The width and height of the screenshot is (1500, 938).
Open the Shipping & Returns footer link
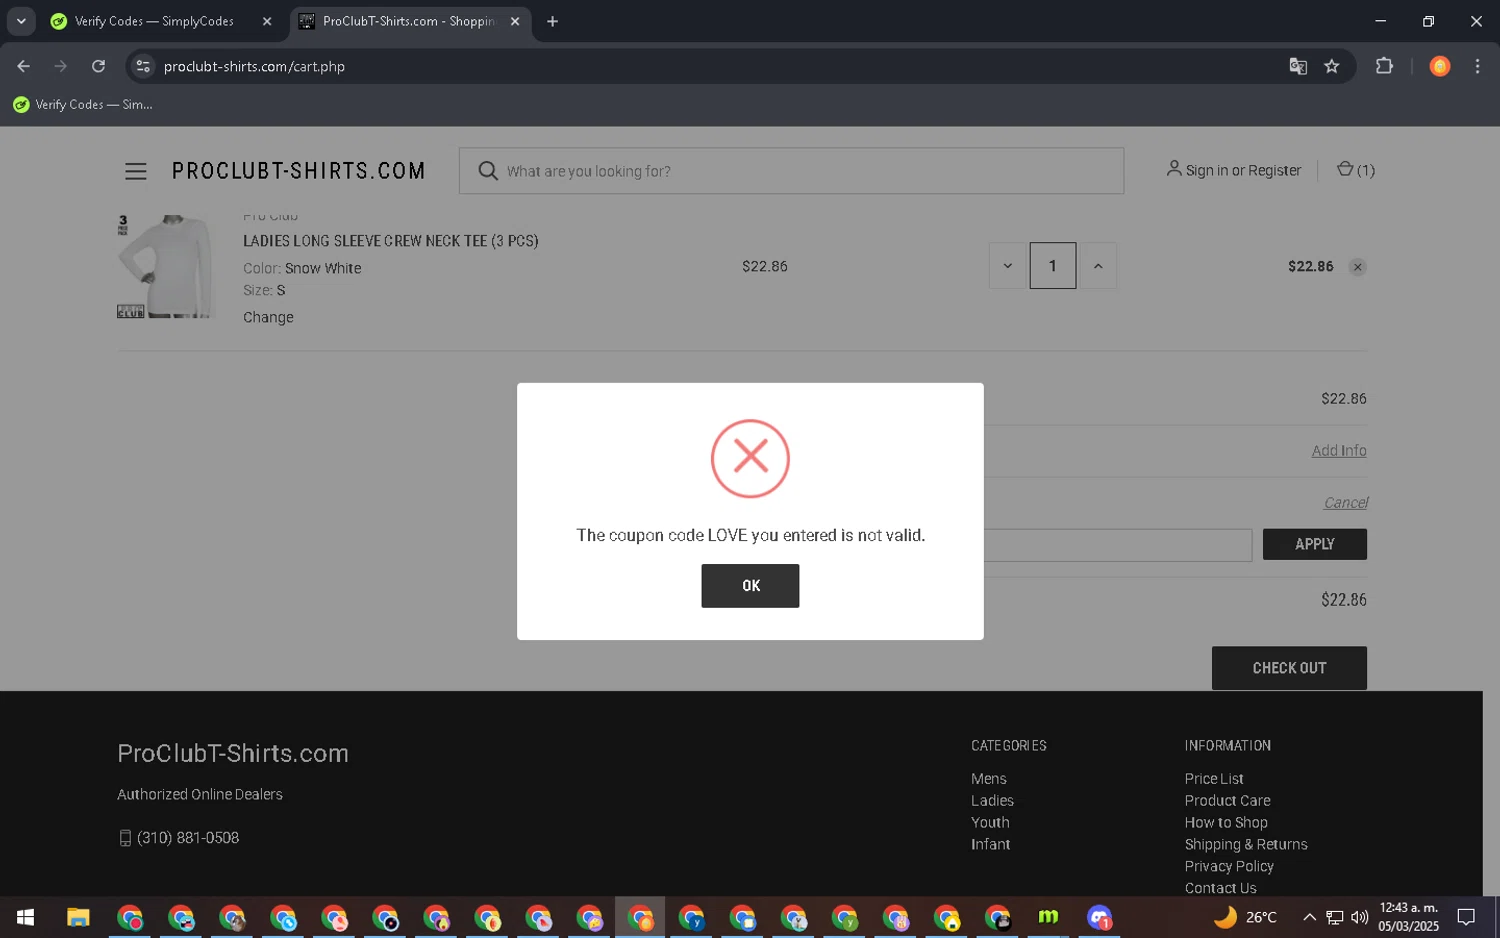coord(1246,845)
